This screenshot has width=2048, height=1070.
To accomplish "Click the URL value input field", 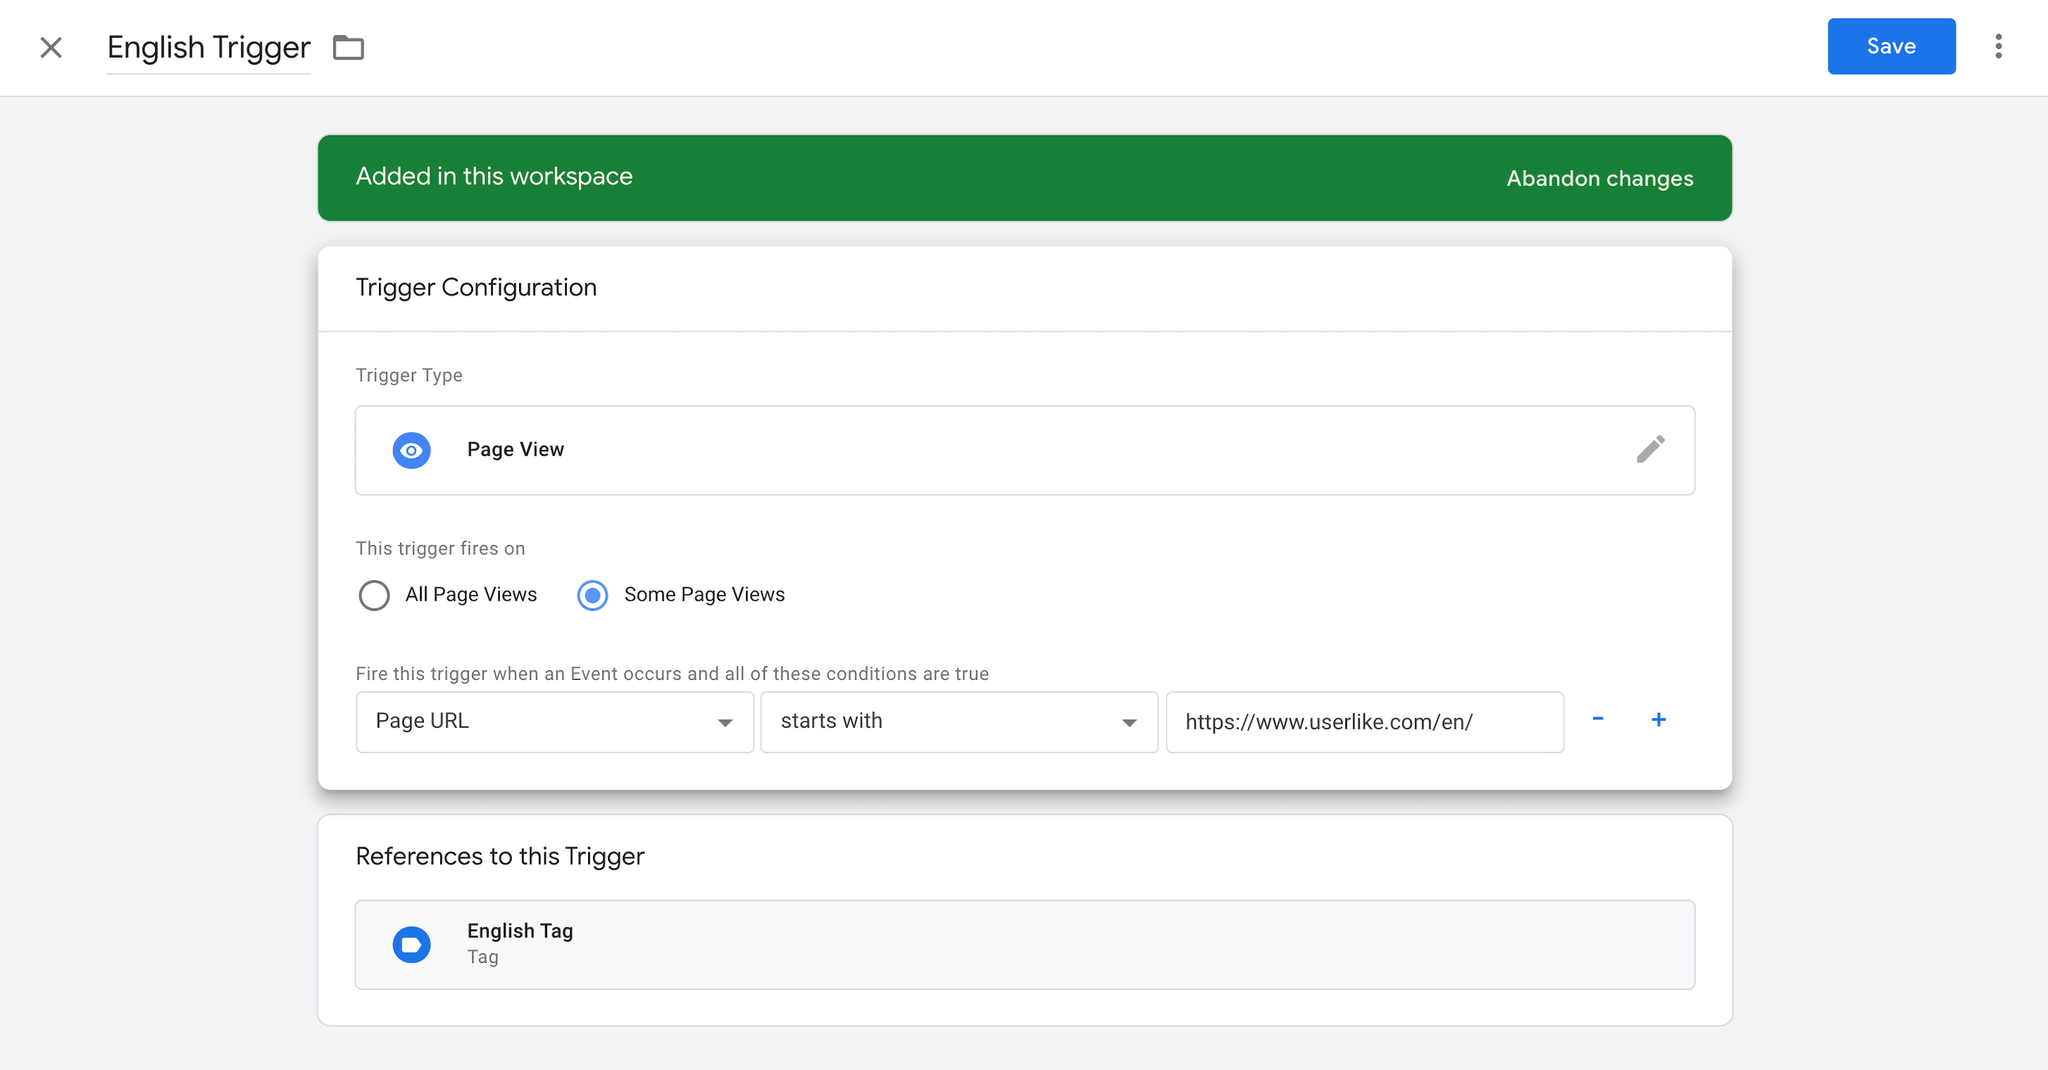I will point(1365,722).
